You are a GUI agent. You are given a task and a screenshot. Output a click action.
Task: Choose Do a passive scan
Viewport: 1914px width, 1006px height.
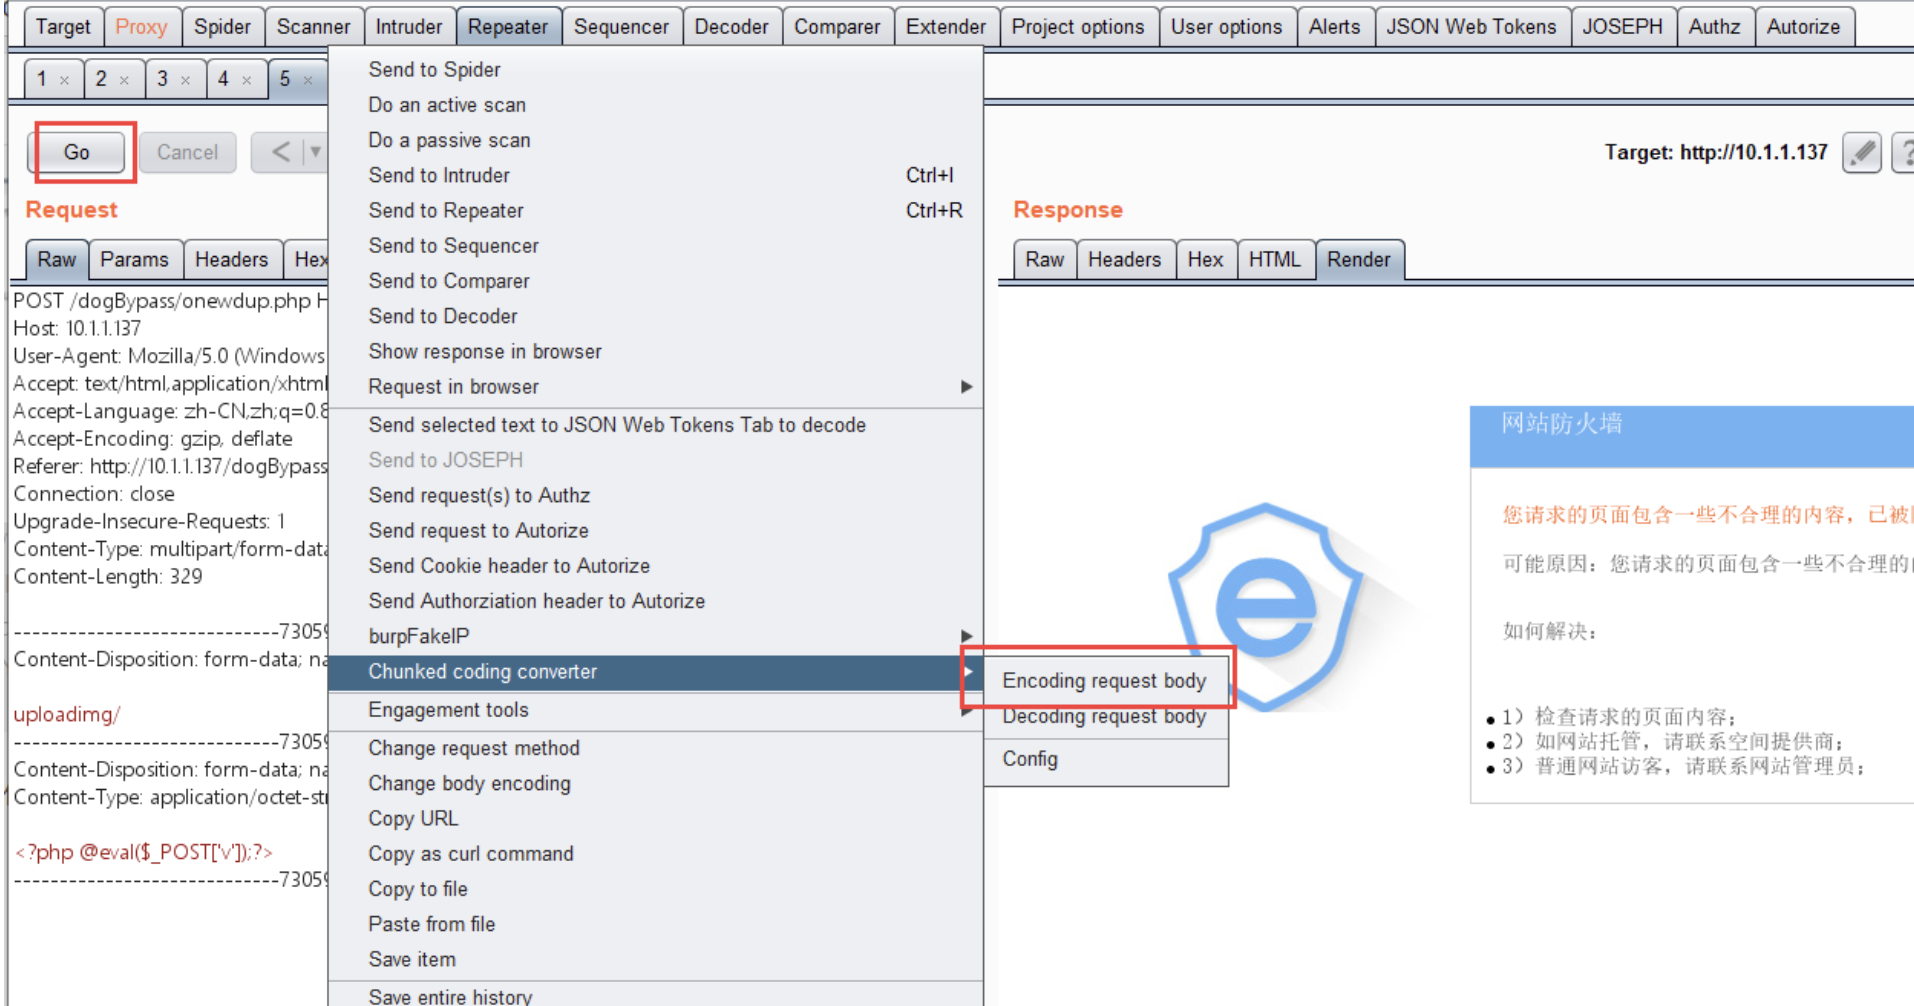tap(655, 140)
